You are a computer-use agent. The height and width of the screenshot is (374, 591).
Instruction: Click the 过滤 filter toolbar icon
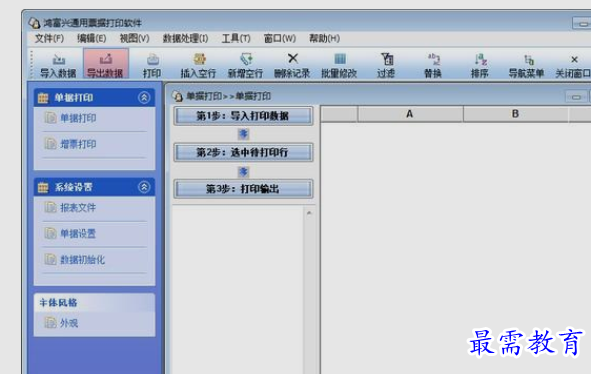point(387,59)
